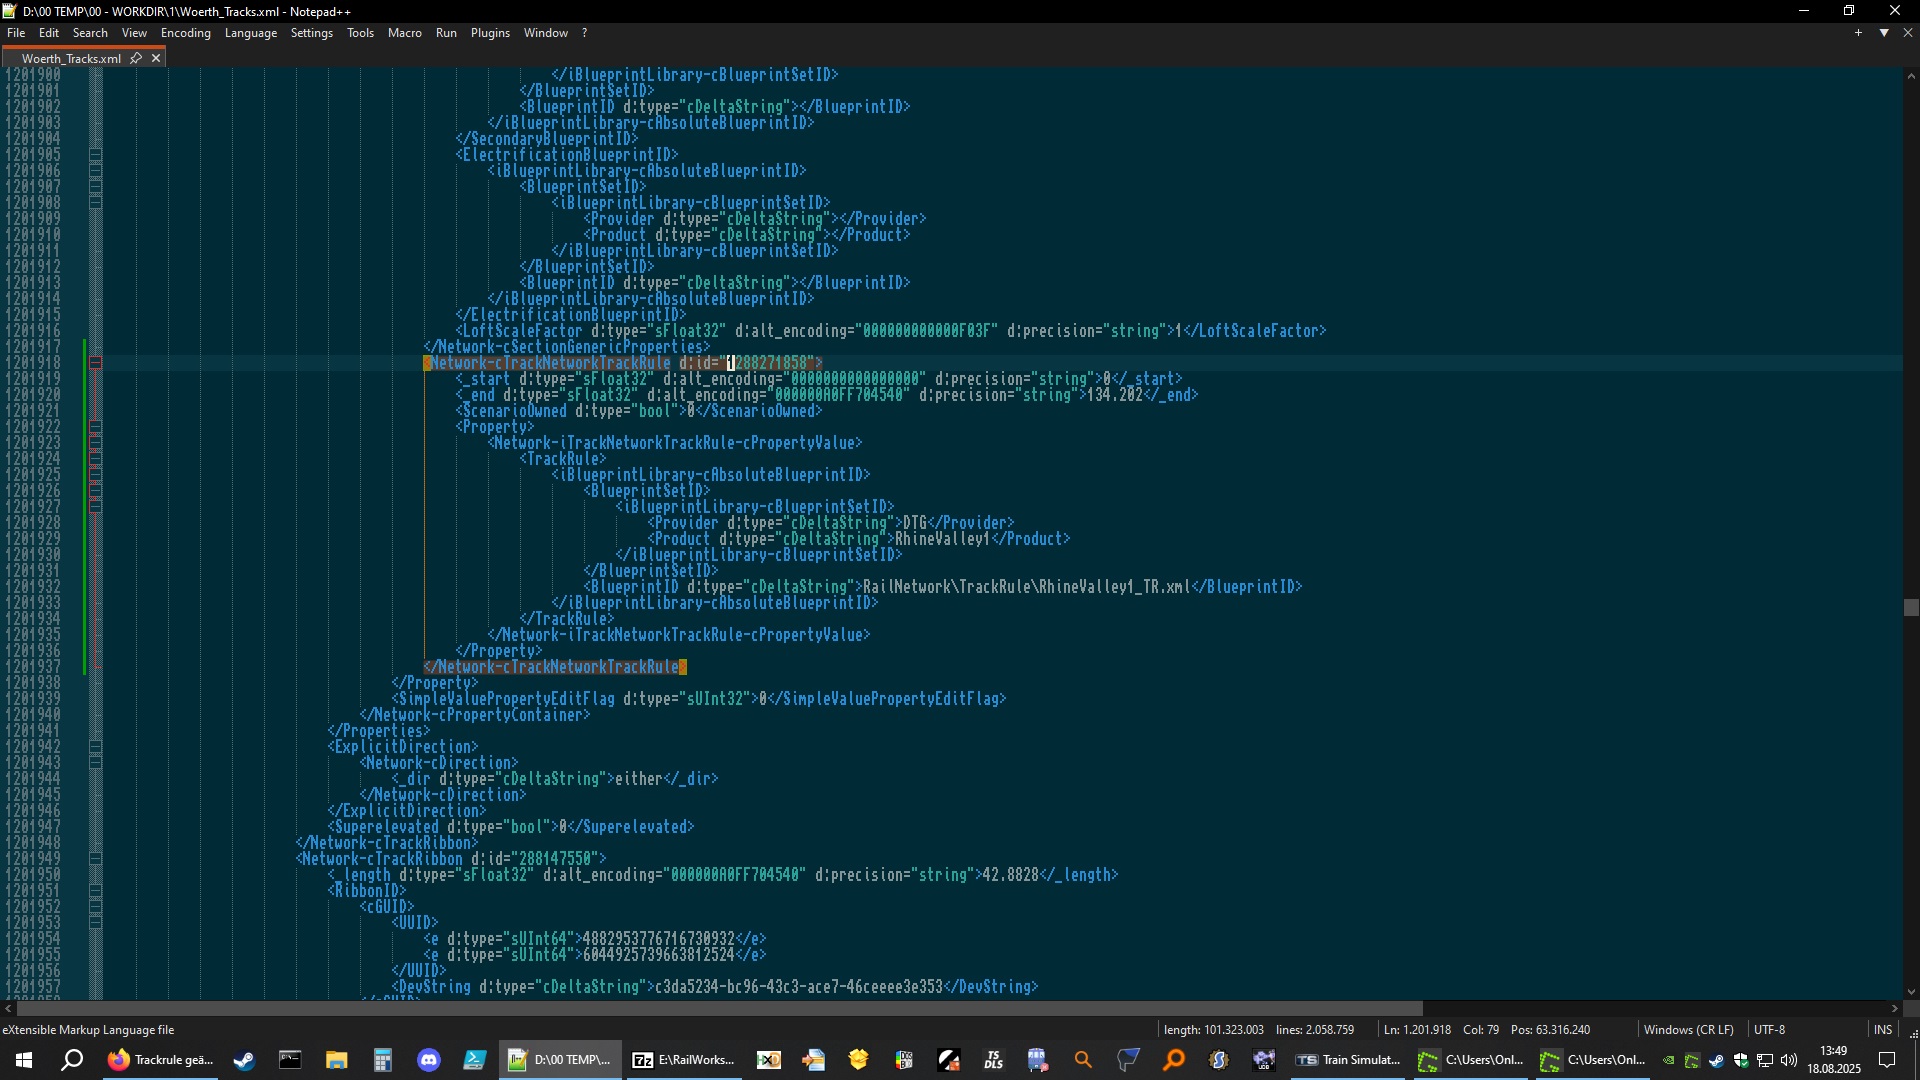Open Firefox Trackrule window in taskbar

(161, 1060)
